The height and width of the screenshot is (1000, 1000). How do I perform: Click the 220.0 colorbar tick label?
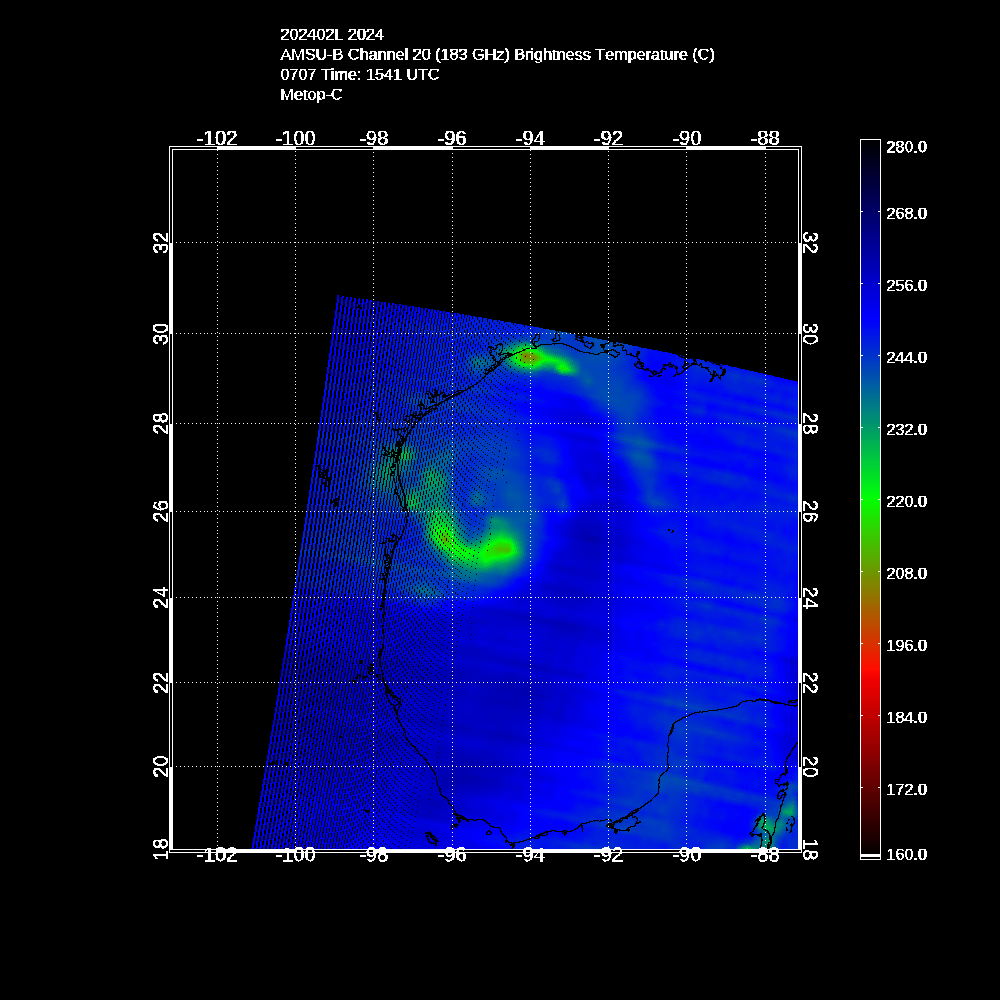[907, 501]
